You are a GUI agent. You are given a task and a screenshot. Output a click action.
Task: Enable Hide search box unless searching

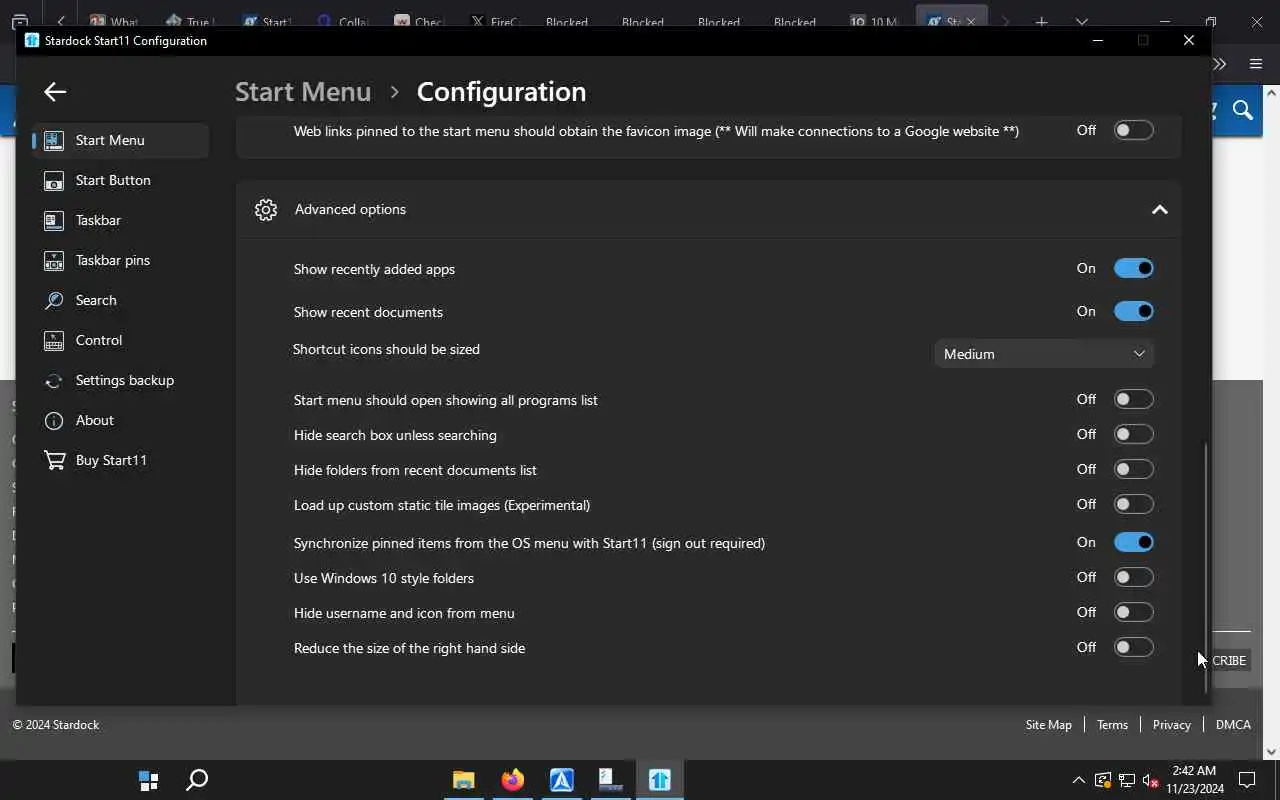1133,434
